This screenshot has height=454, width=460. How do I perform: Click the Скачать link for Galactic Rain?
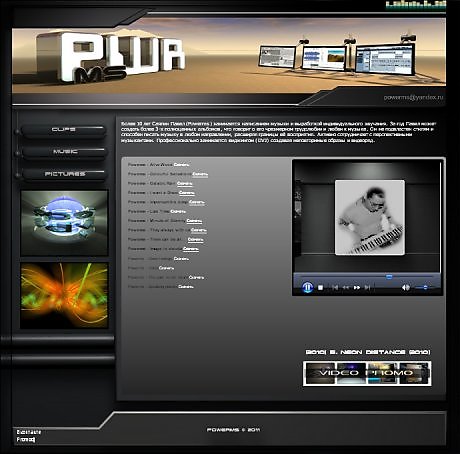click(184, 184)
